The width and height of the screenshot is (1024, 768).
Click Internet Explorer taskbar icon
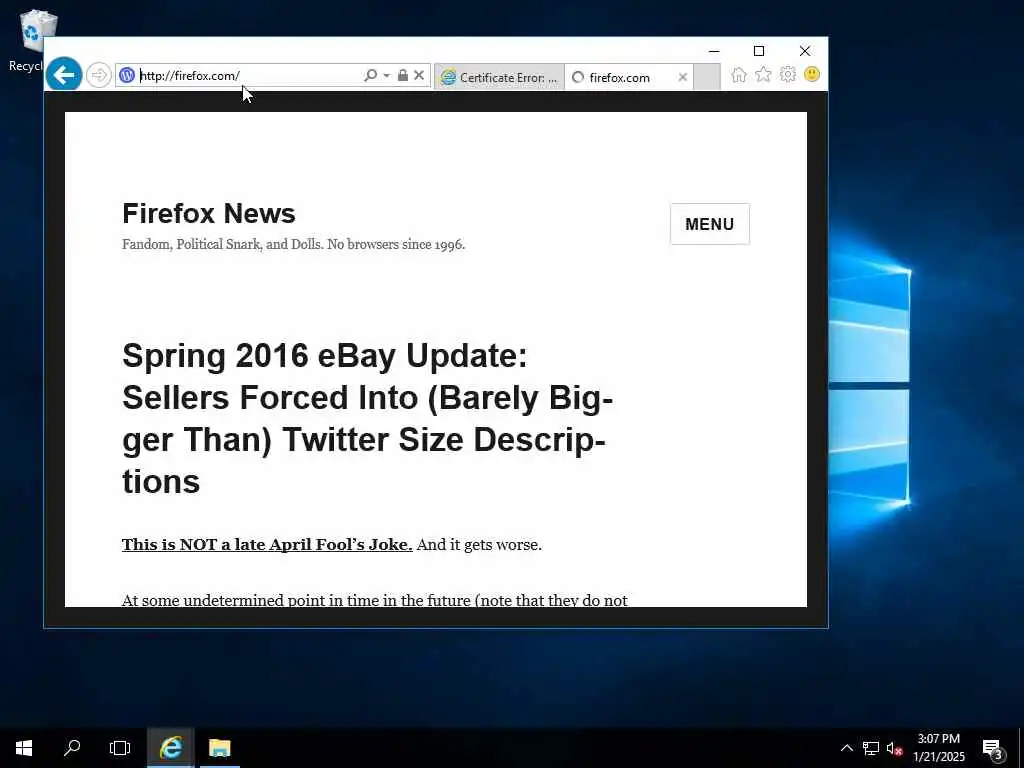point(170,748)
